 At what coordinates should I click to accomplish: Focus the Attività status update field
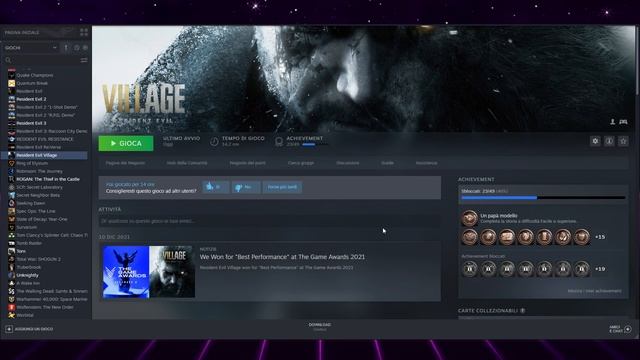(x=269, y=221)
